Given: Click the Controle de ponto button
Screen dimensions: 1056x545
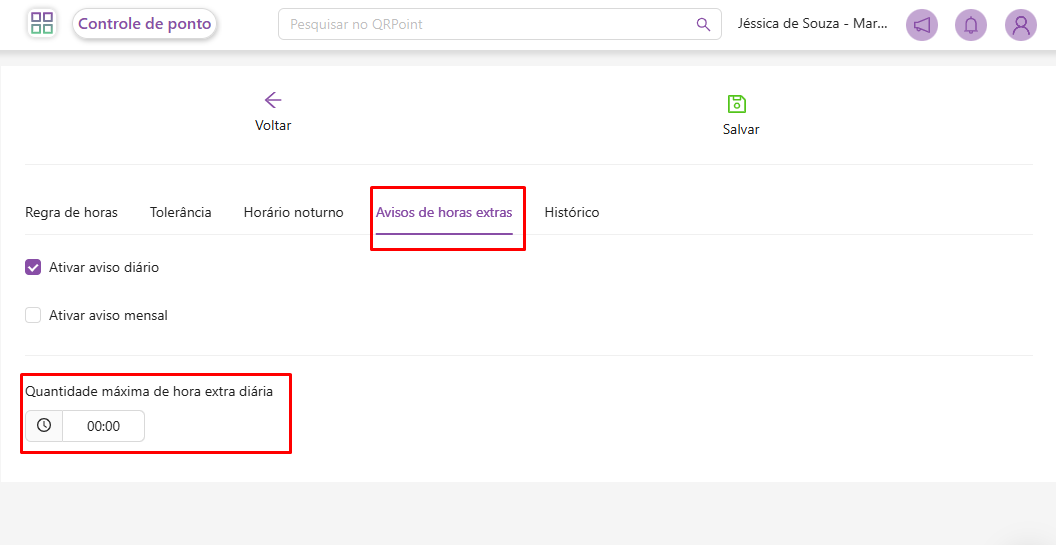Looking at the screenshot, I should pos(145,24).
